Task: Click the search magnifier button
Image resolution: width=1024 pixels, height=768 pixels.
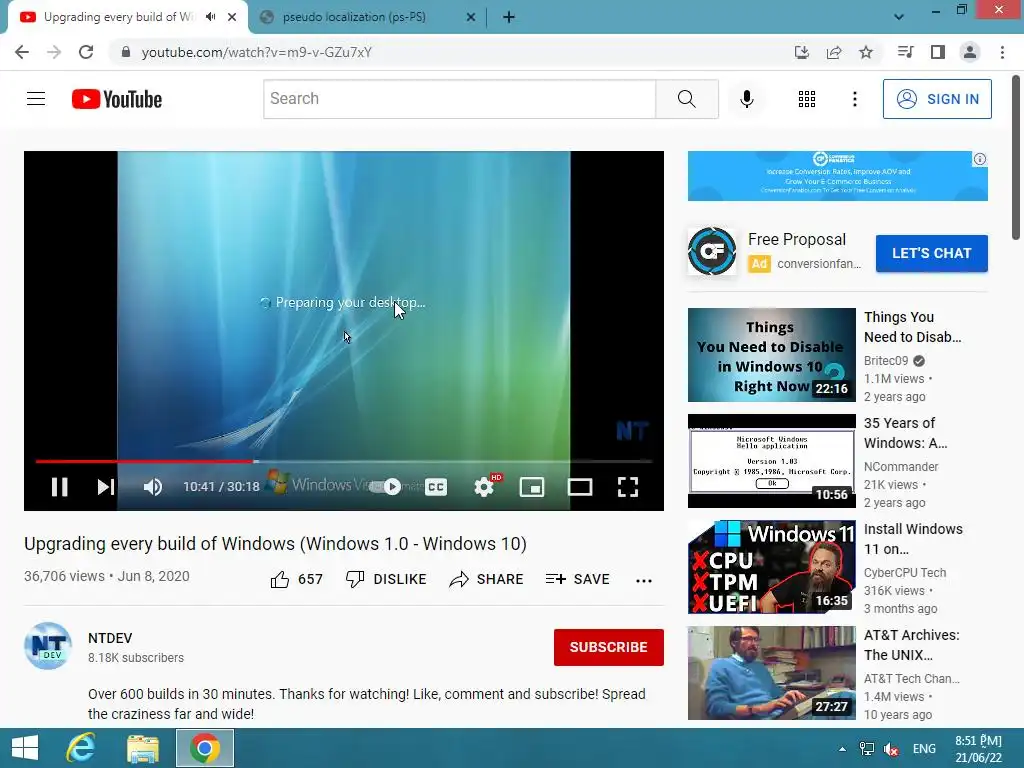Action: pyautogui.click(x=686, y=99)
